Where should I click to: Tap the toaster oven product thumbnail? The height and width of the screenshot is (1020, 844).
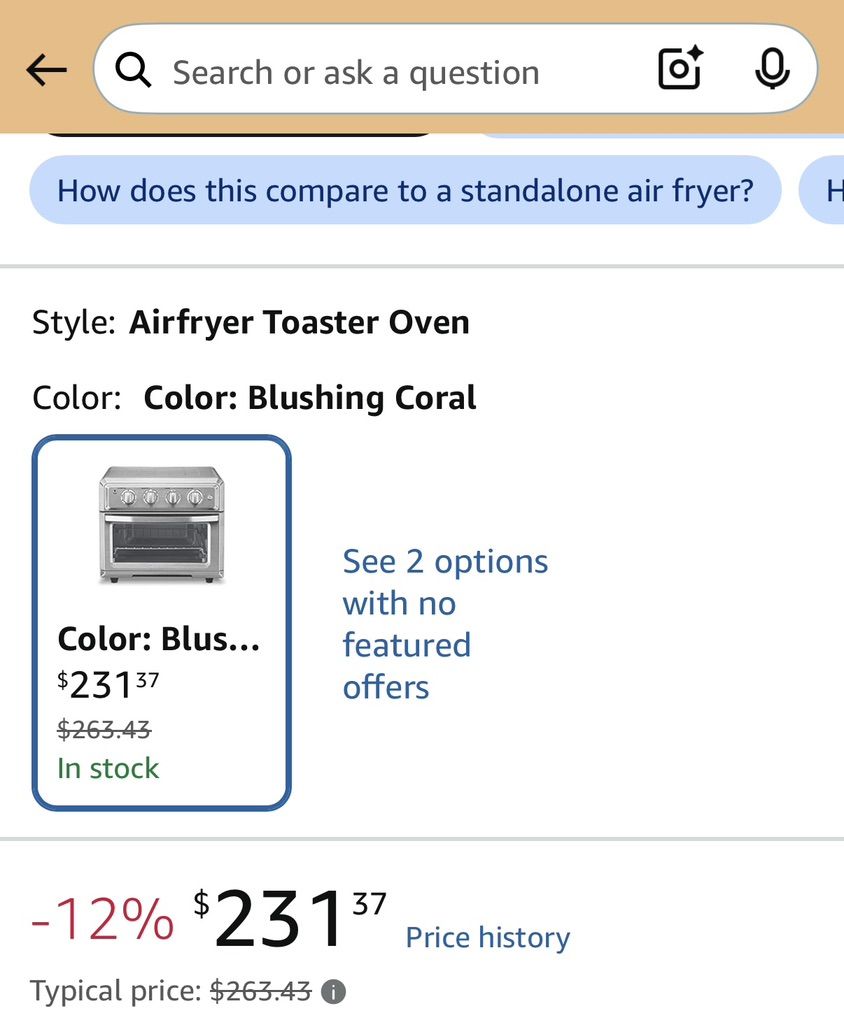click(161, 524)
